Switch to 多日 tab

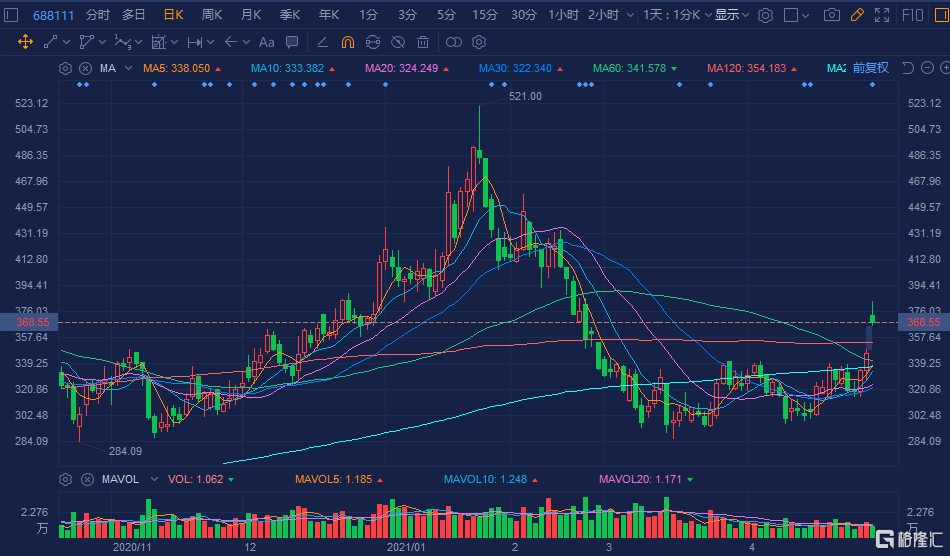[x=133, y=15]
